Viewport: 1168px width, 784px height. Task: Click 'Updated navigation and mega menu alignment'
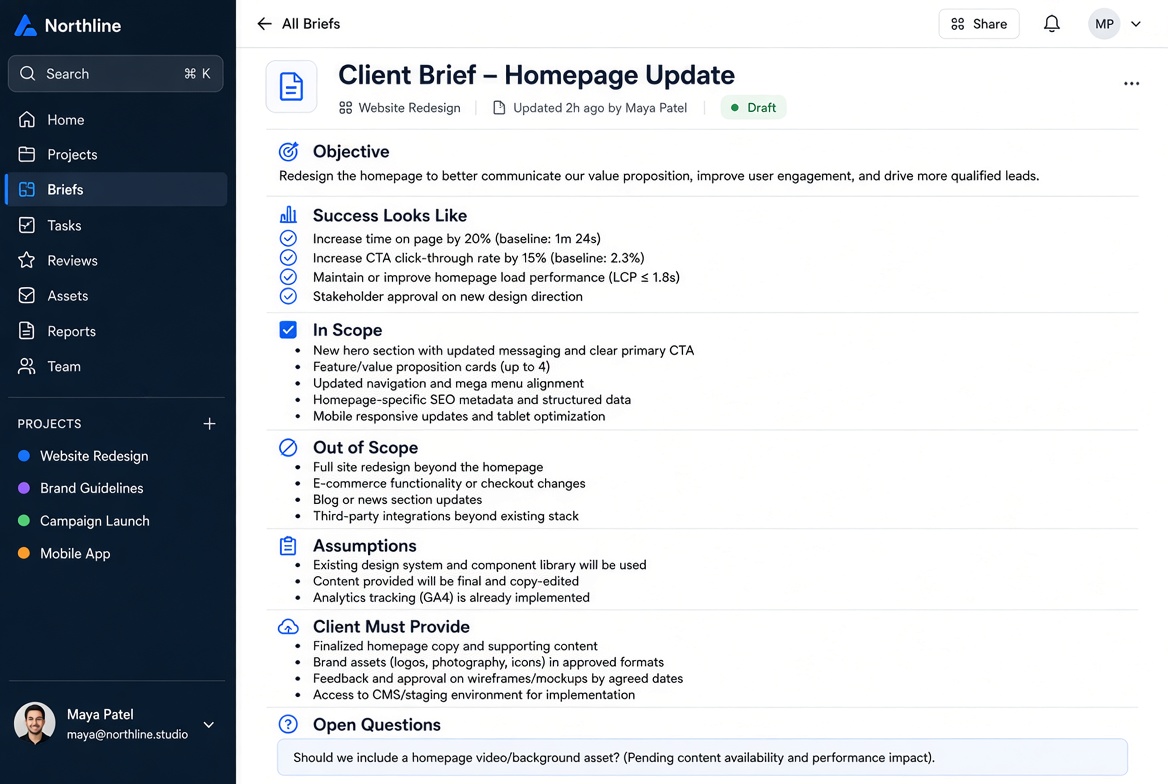click(448, 383)
